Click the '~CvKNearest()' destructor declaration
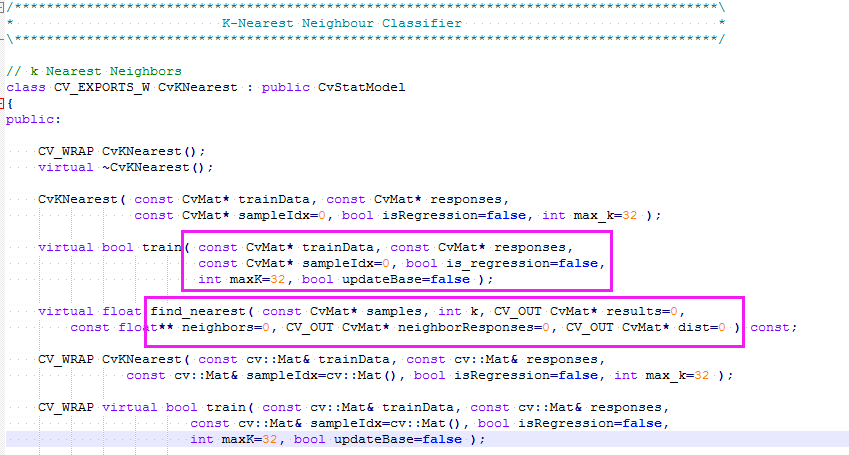The image size is (849, 455). point(158,167)
